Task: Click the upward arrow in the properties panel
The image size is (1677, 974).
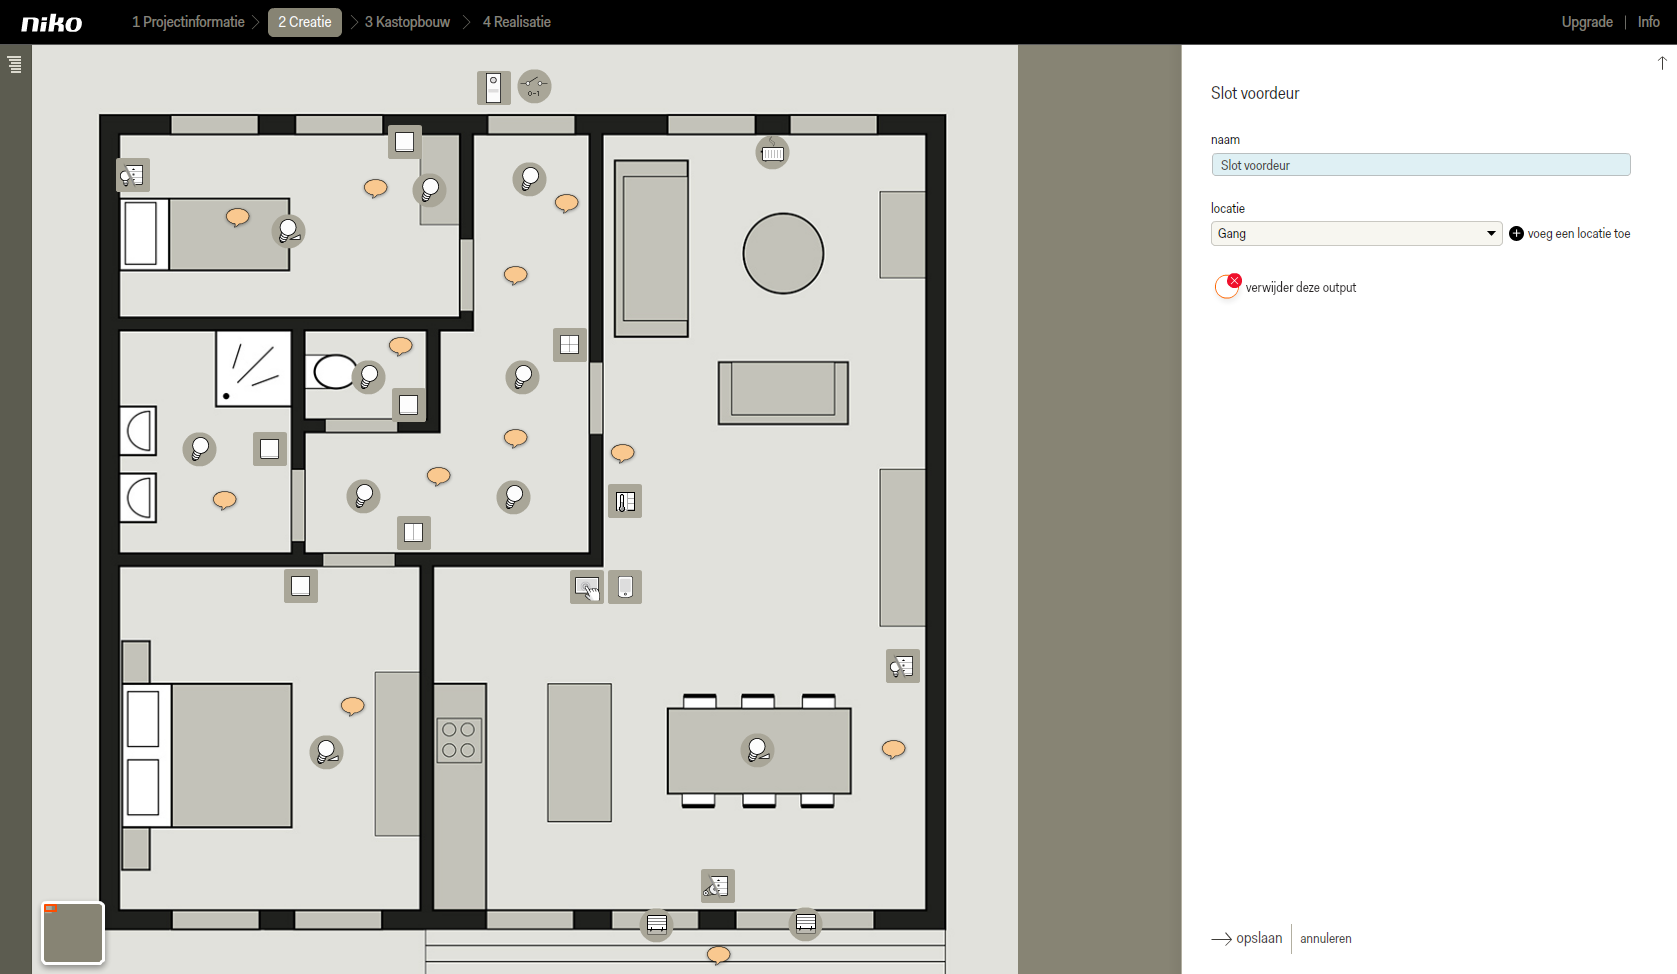Action: click(x=1662, y=63)
